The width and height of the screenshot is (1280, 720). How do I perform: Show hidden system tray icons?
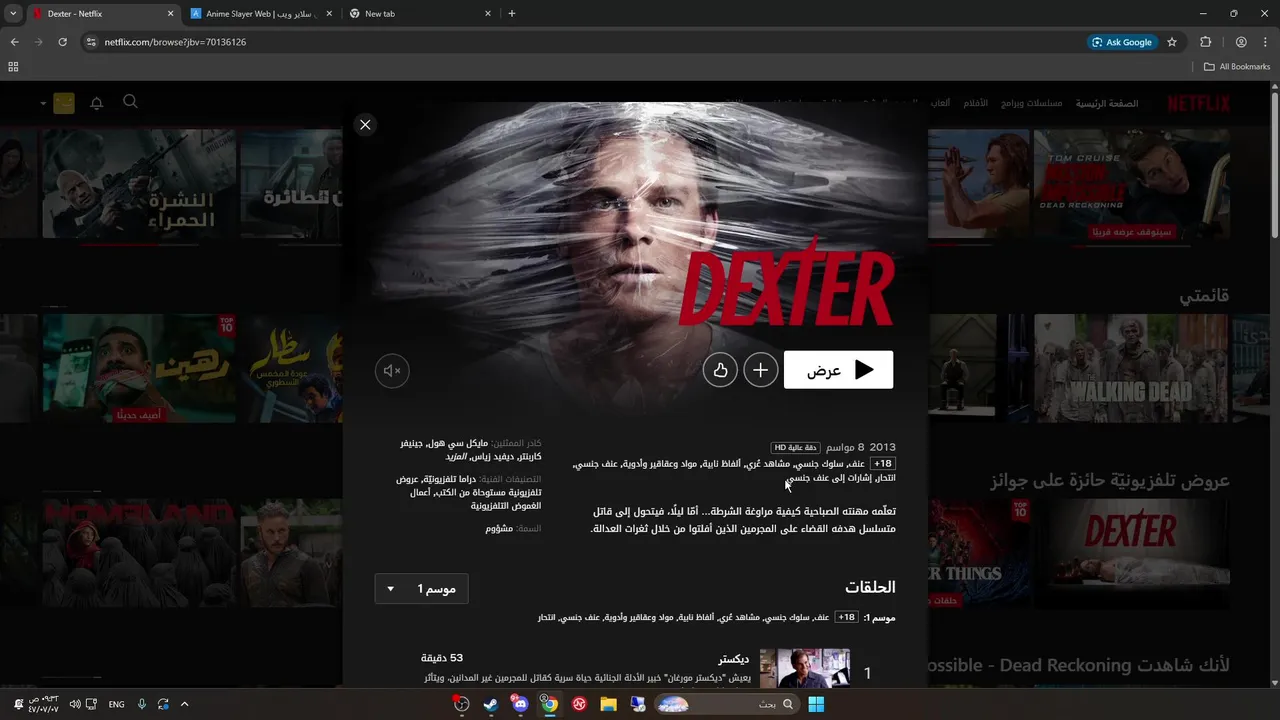[x=184, y=704]
